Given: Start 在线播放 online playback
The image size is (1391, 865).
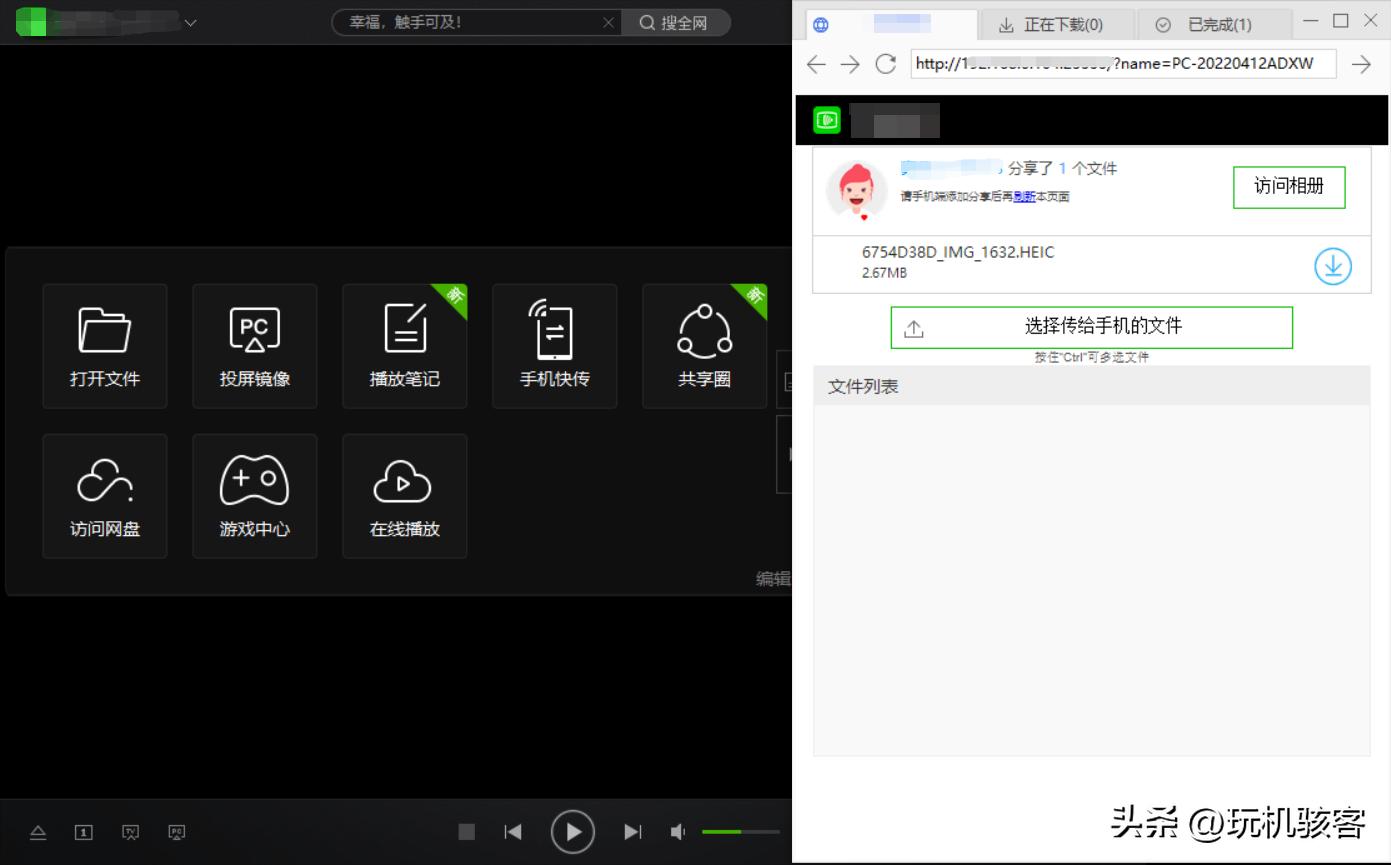Looking at the screenshot, I should tap(404, 496).
